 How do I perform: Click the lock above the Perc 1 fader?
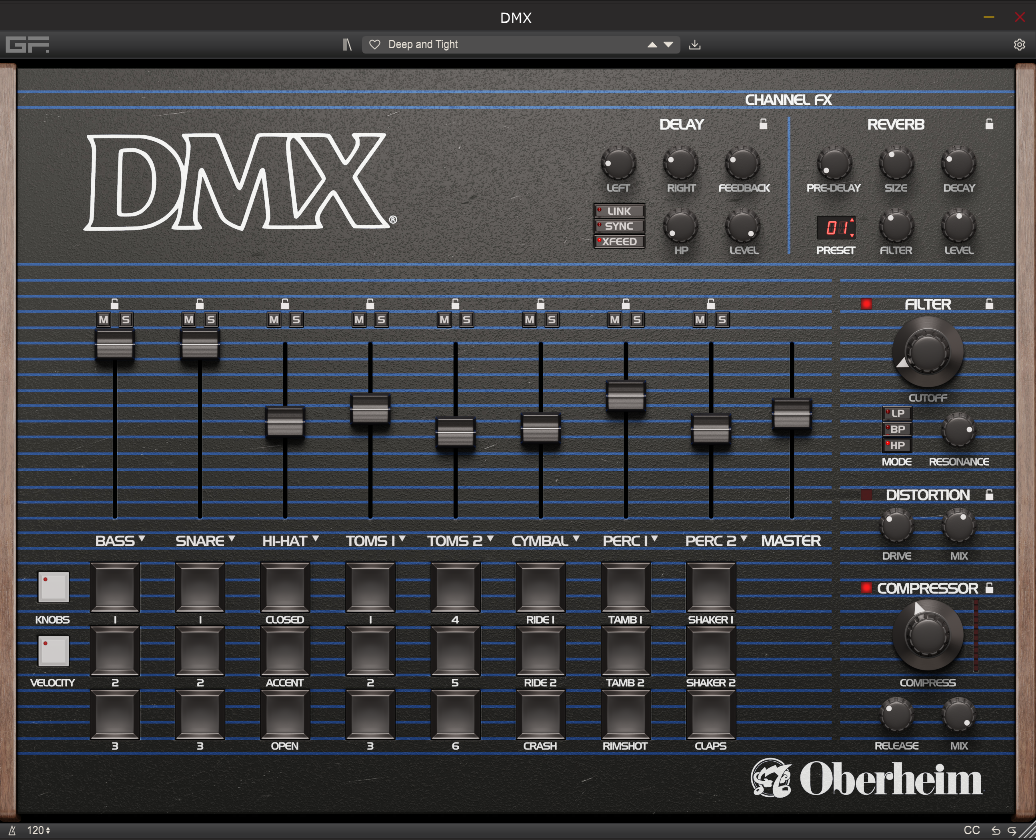click(626, 304)
